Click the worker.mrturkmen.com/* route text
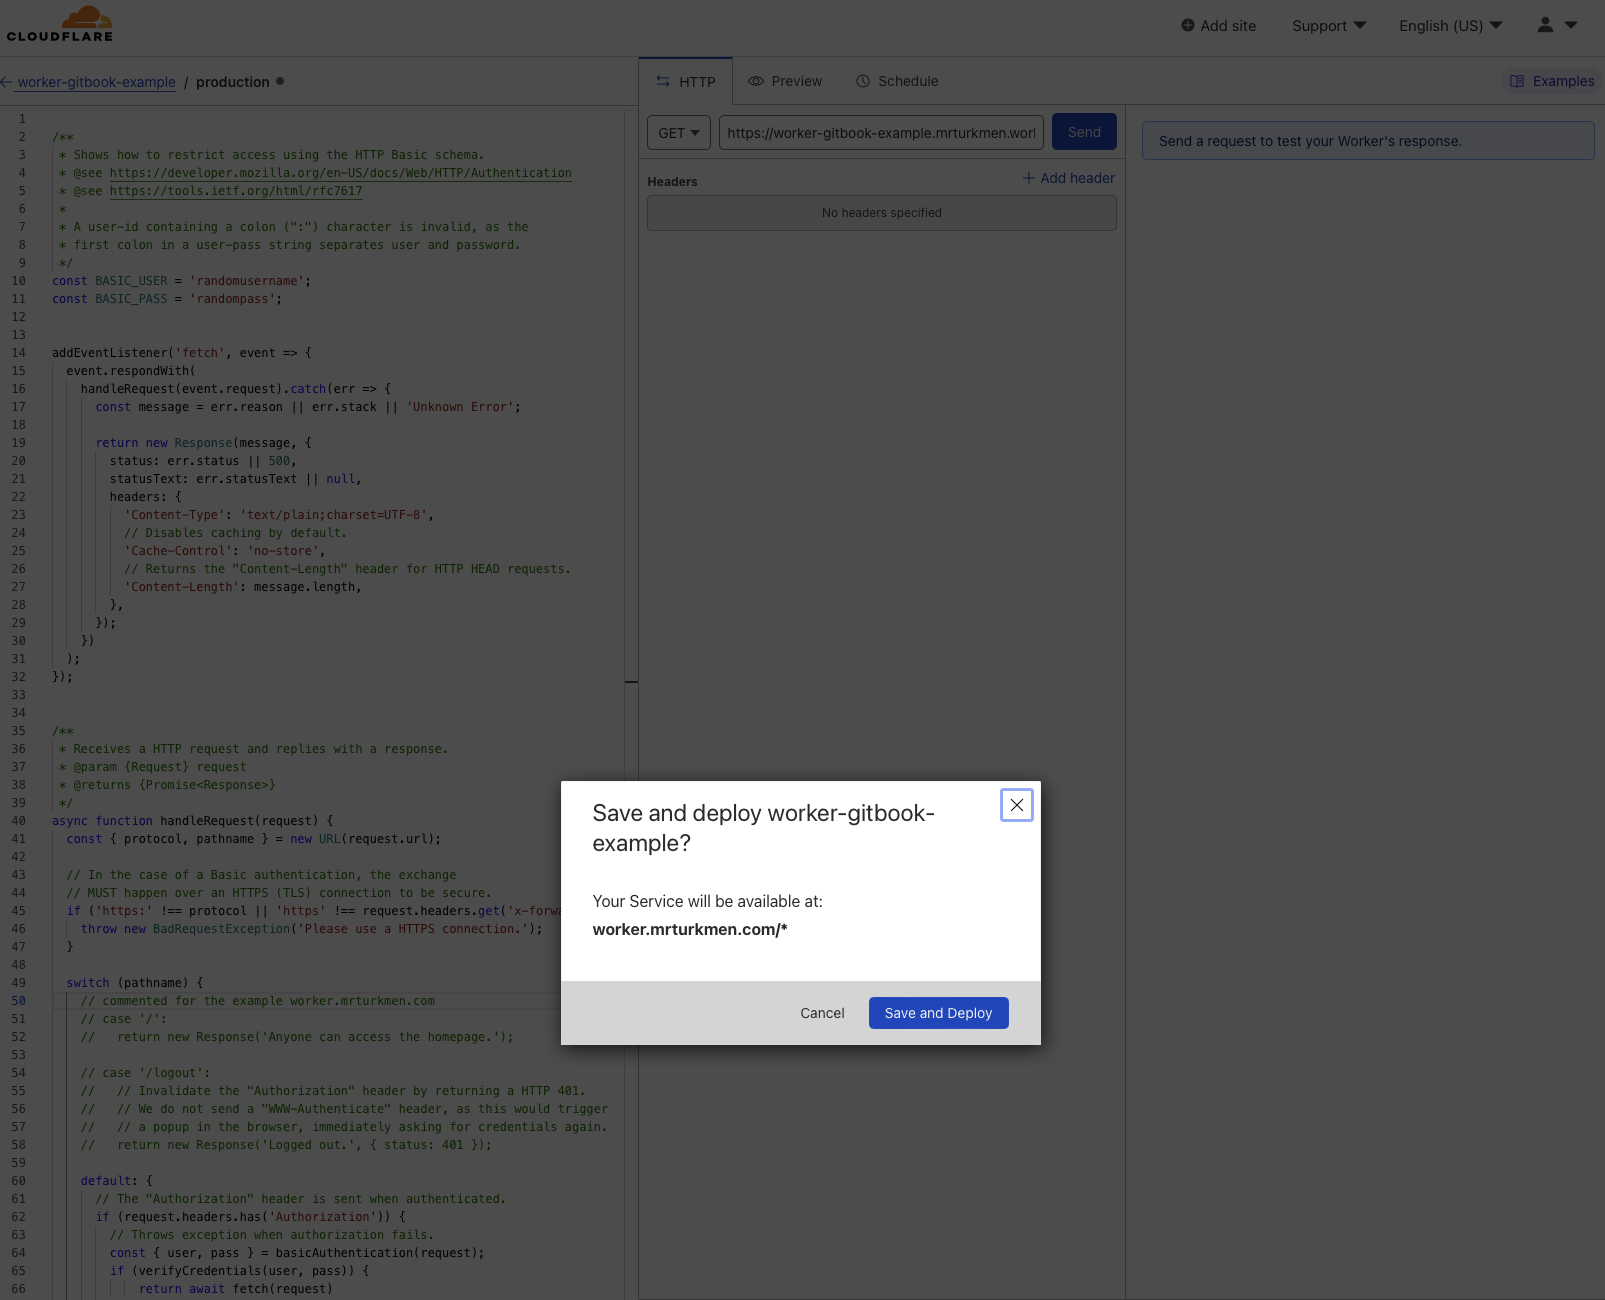 tap(690, 929)
